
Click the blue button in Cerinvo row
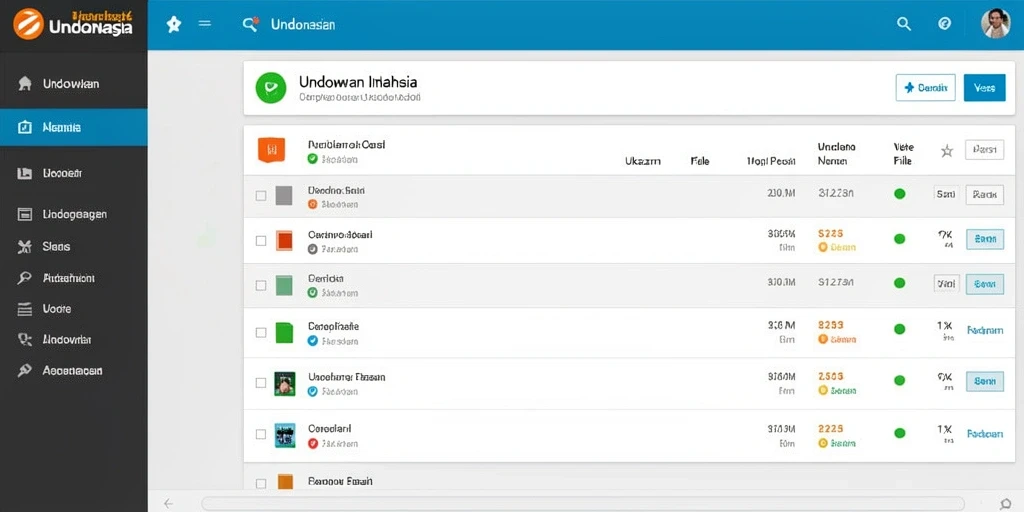click(x=984, y=240)
